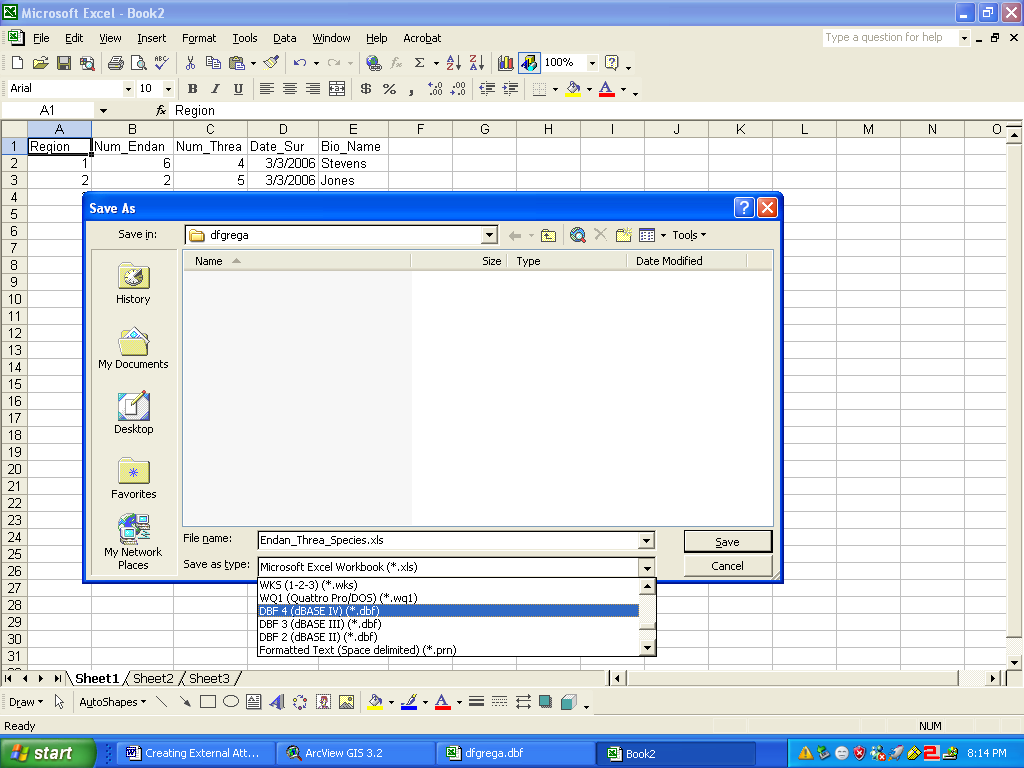Open the Chart Wizard icon

pos(505,63)
